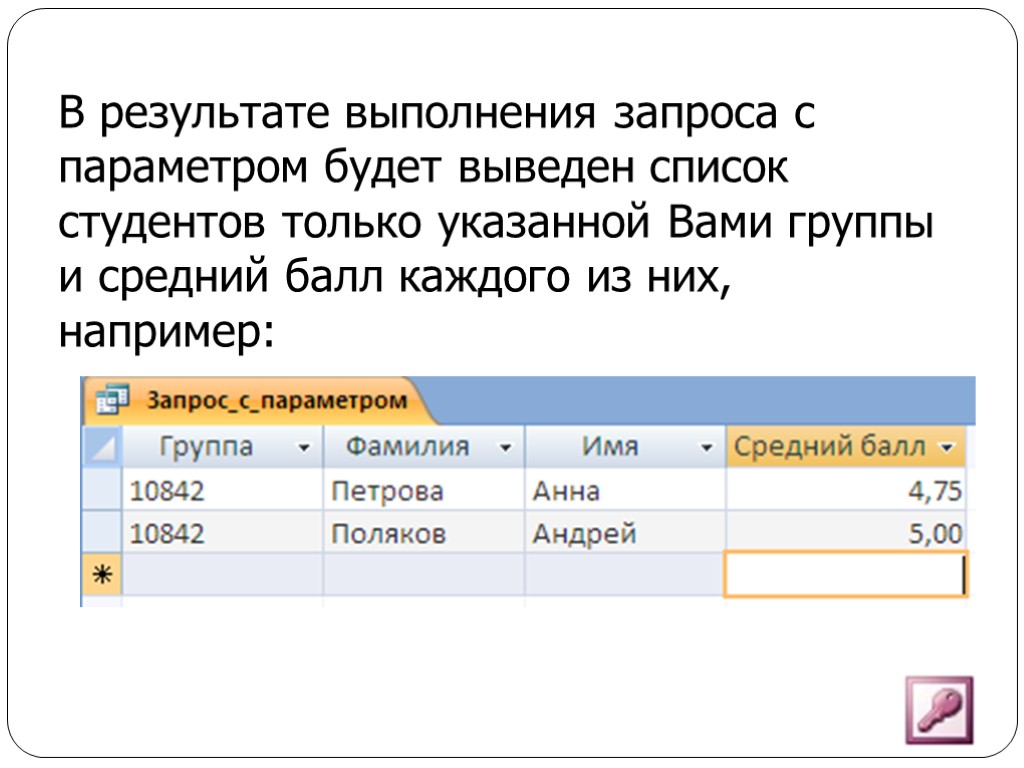The height and width of the screenshot is (768, 1024).
Task: Select the Группа column header
Action: coord(207,447)
